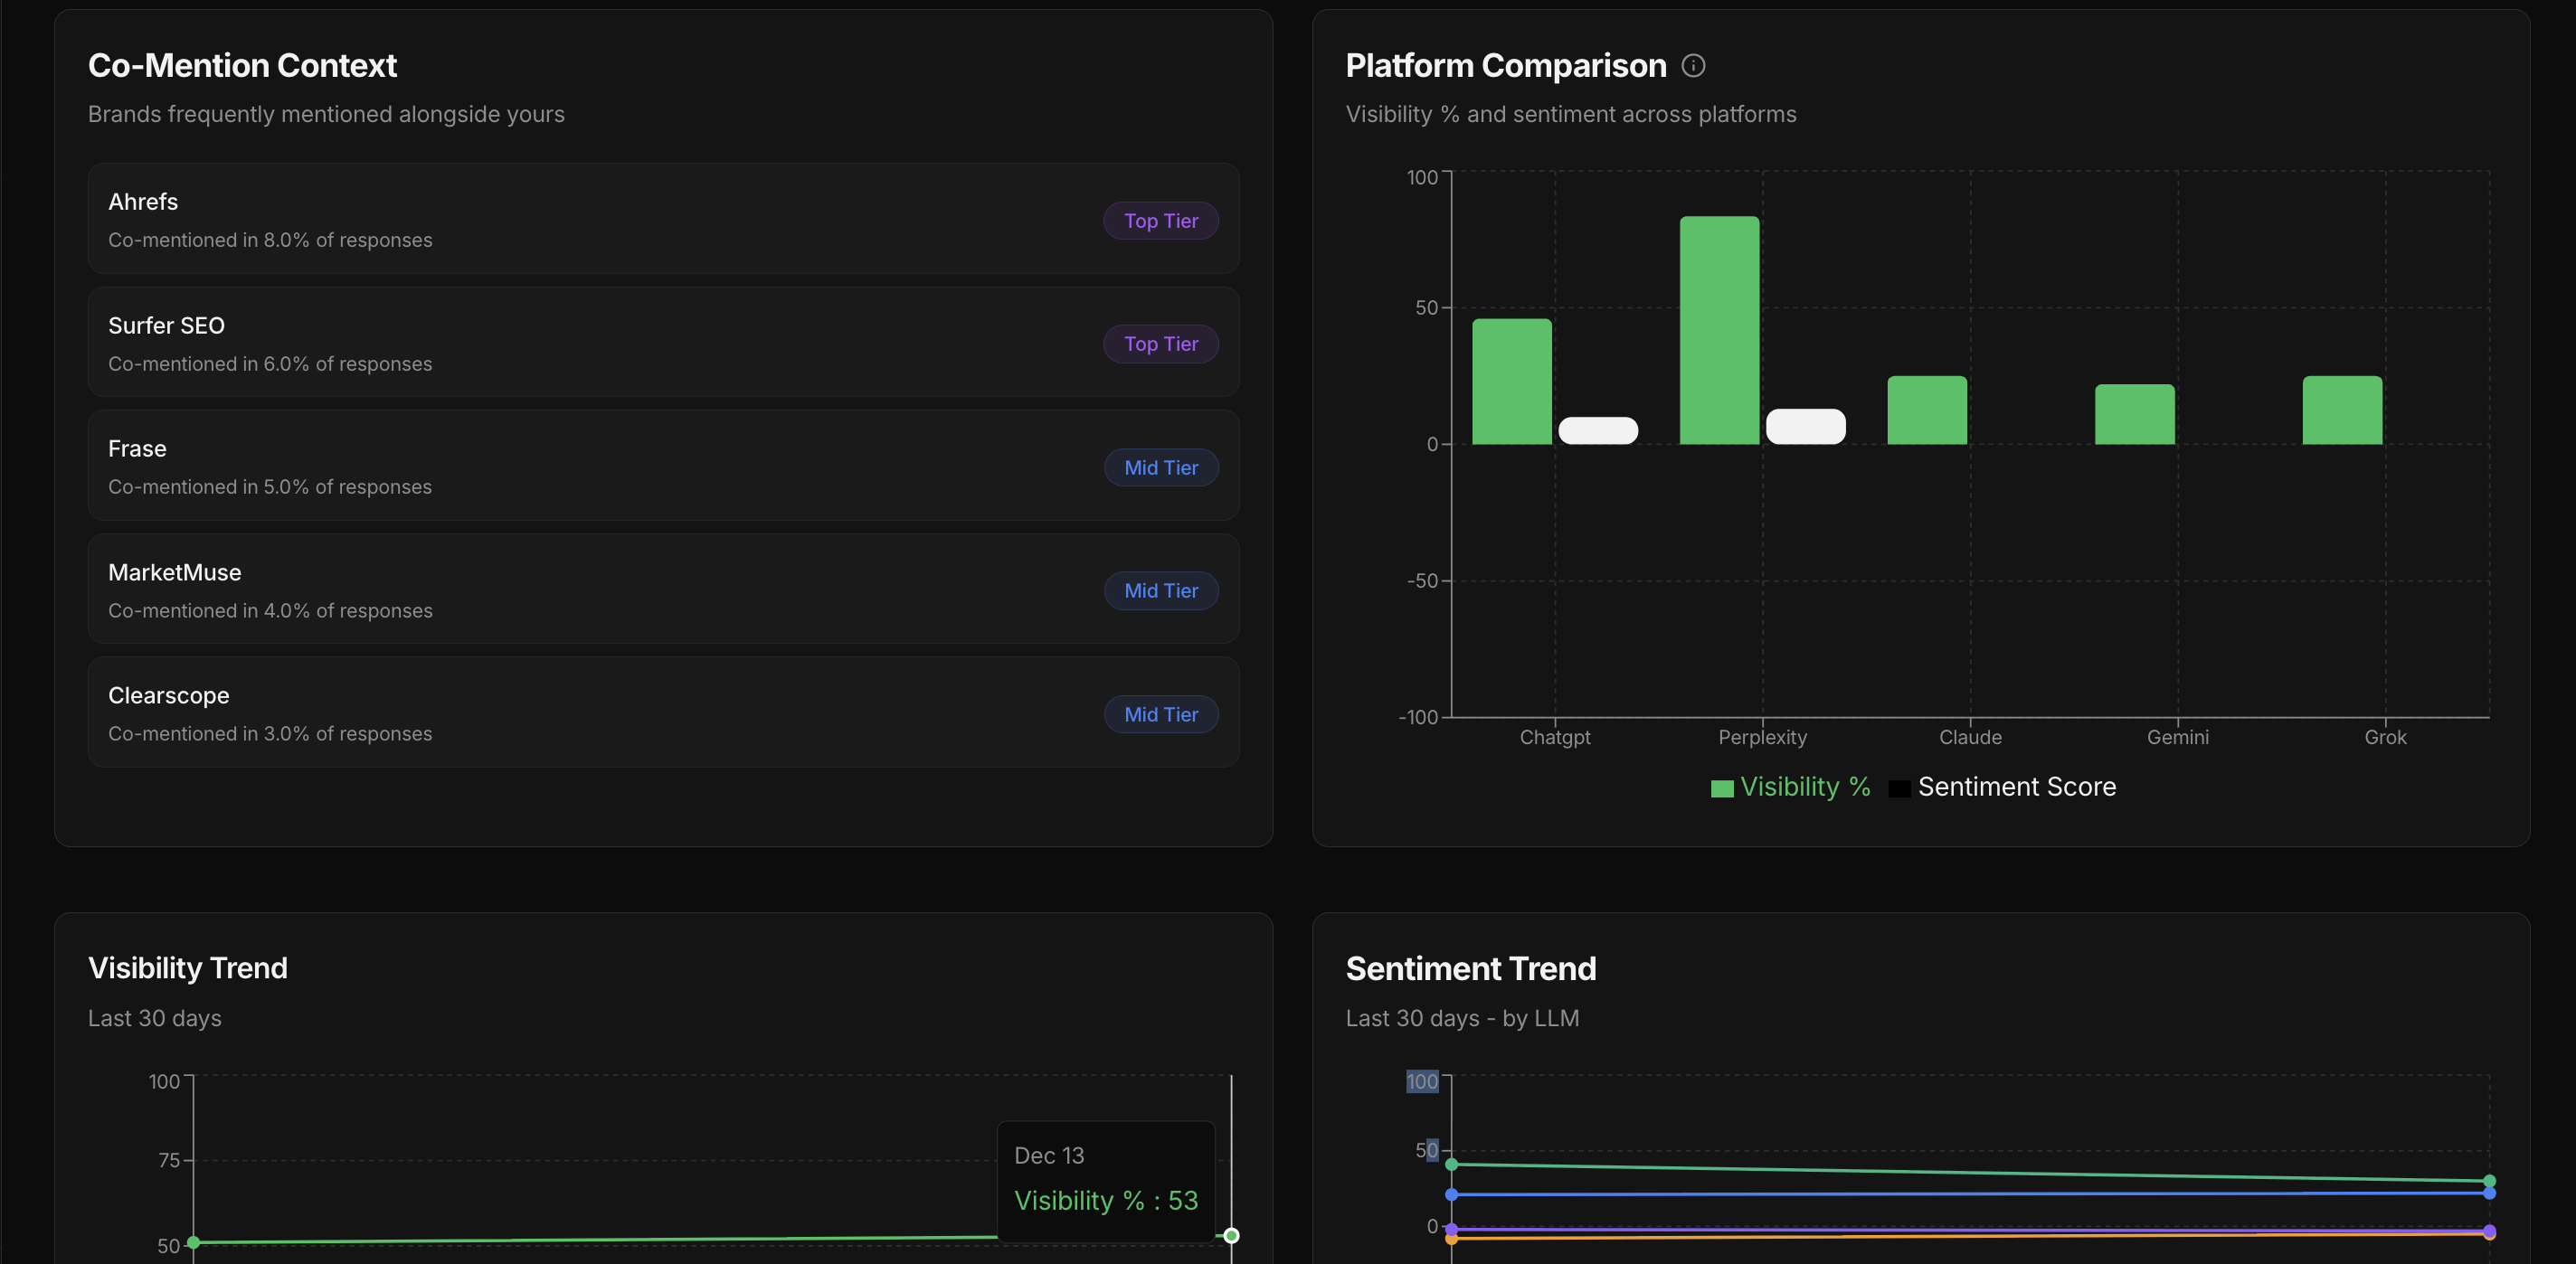Click the Perplexity green visibility bar

click(1719, 330)
